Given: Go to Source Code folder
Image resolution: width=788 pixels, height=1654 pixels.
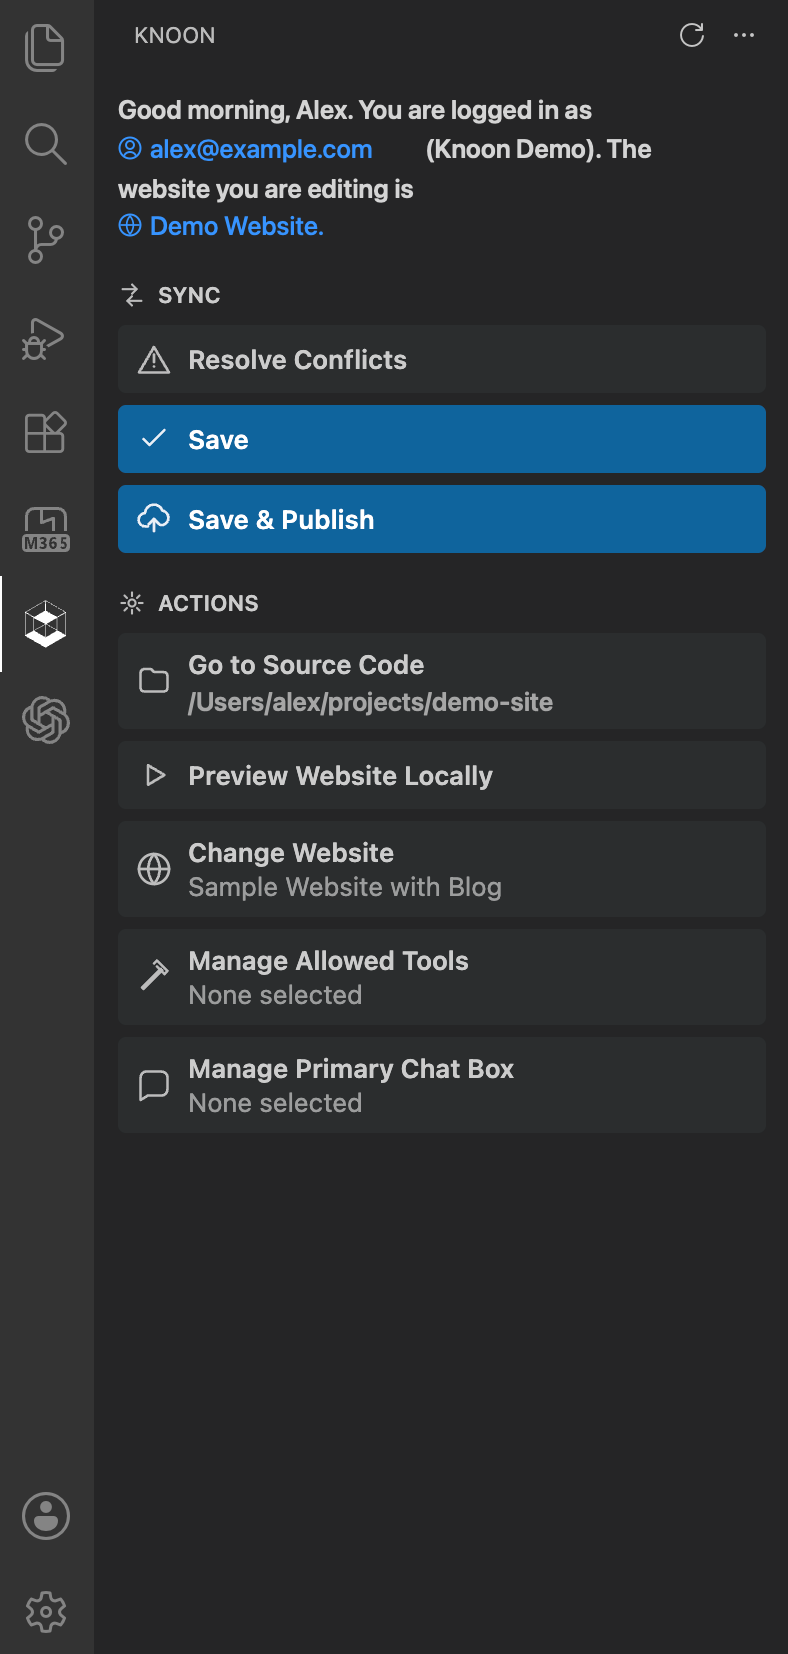Looking at the screenshot, I should point(442,681).
